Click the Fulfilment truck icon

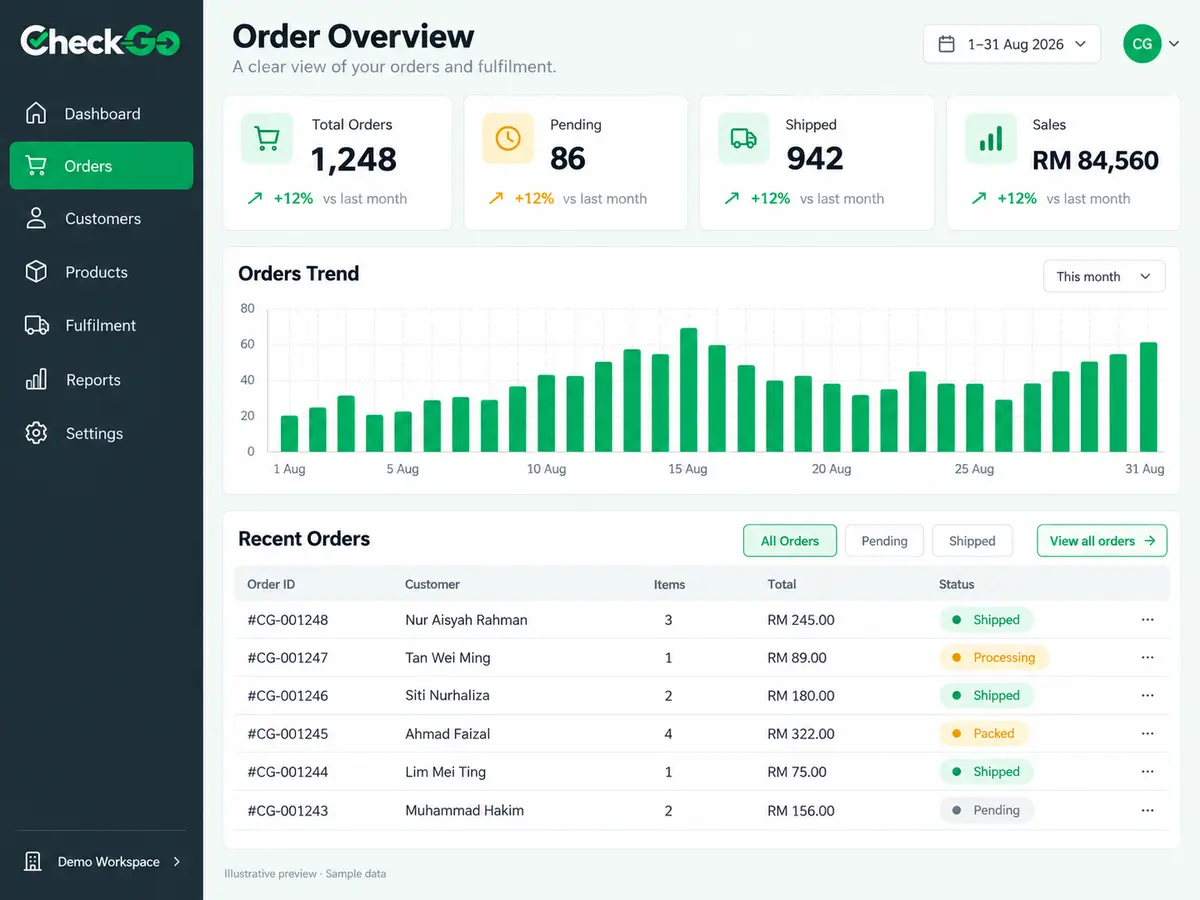click(x=36, y=325)
